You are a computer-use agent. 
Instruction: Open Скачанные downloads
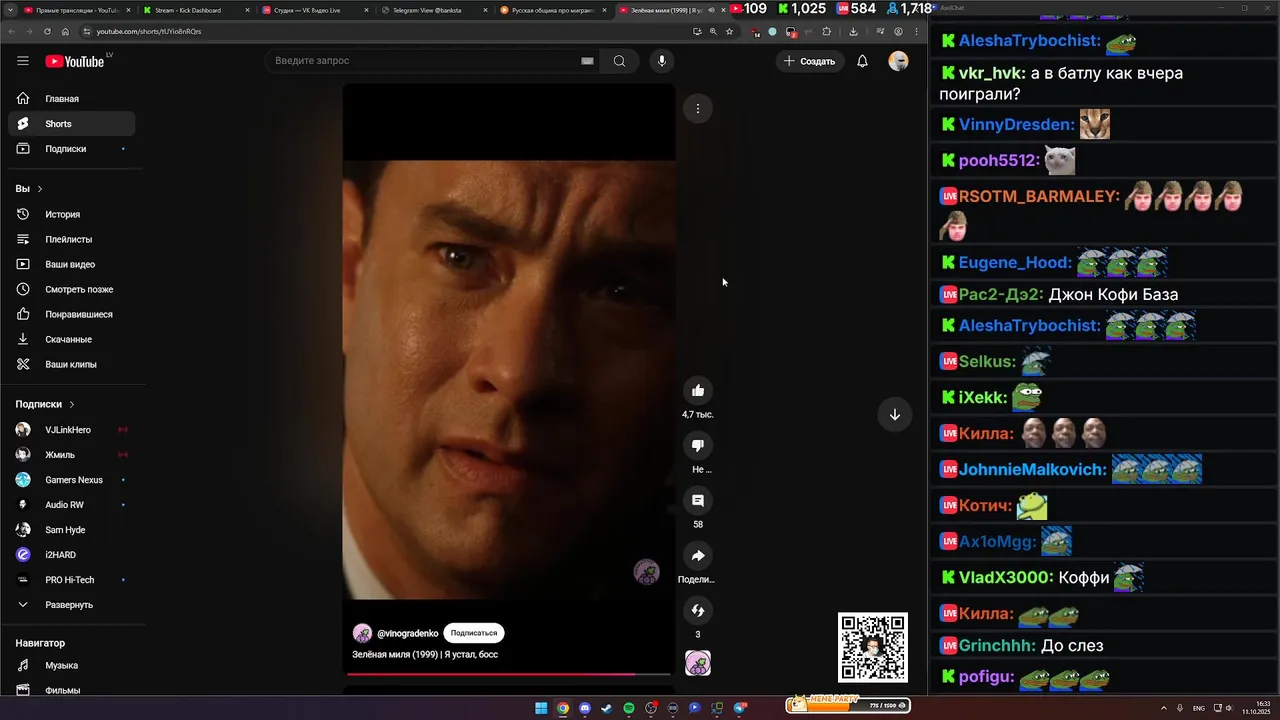(x=71, y=339)
